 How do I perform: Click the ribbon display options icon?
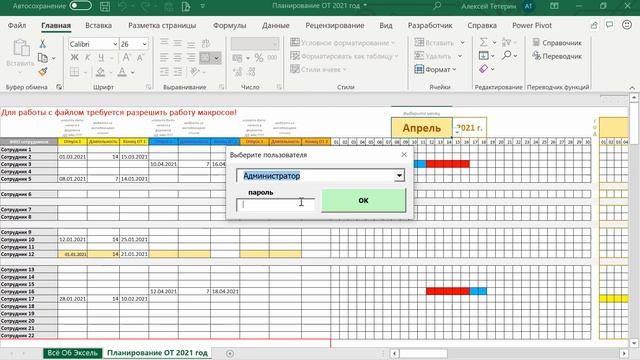554,6
